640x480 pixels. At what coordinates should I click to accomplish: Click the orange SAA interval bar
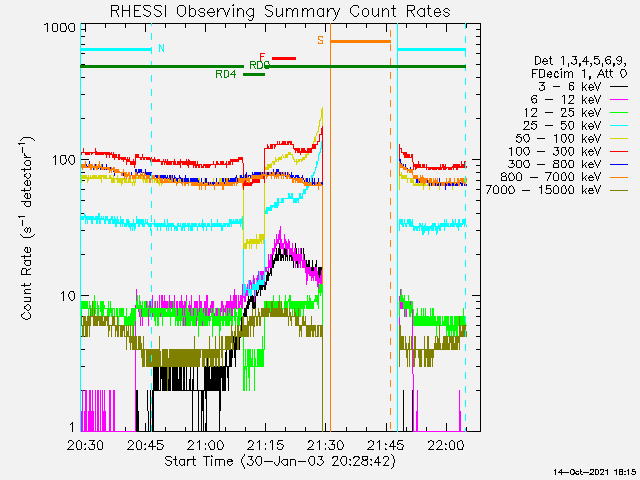coord(360,41)
